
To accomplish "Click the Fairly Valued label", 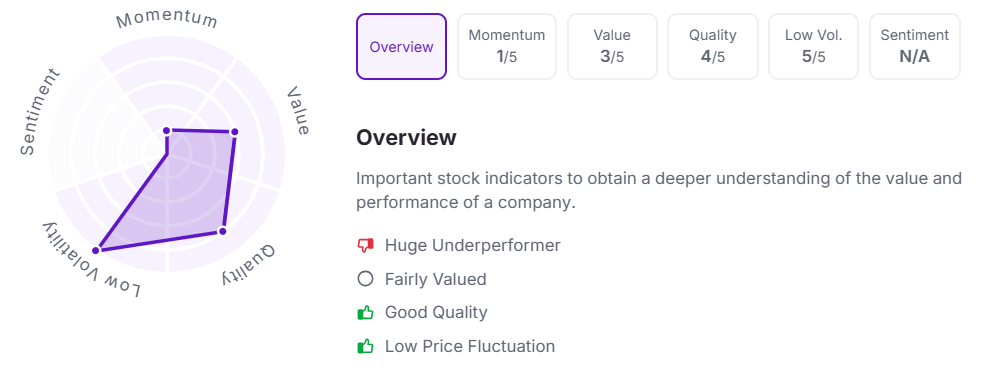I will tap(435, 279).
